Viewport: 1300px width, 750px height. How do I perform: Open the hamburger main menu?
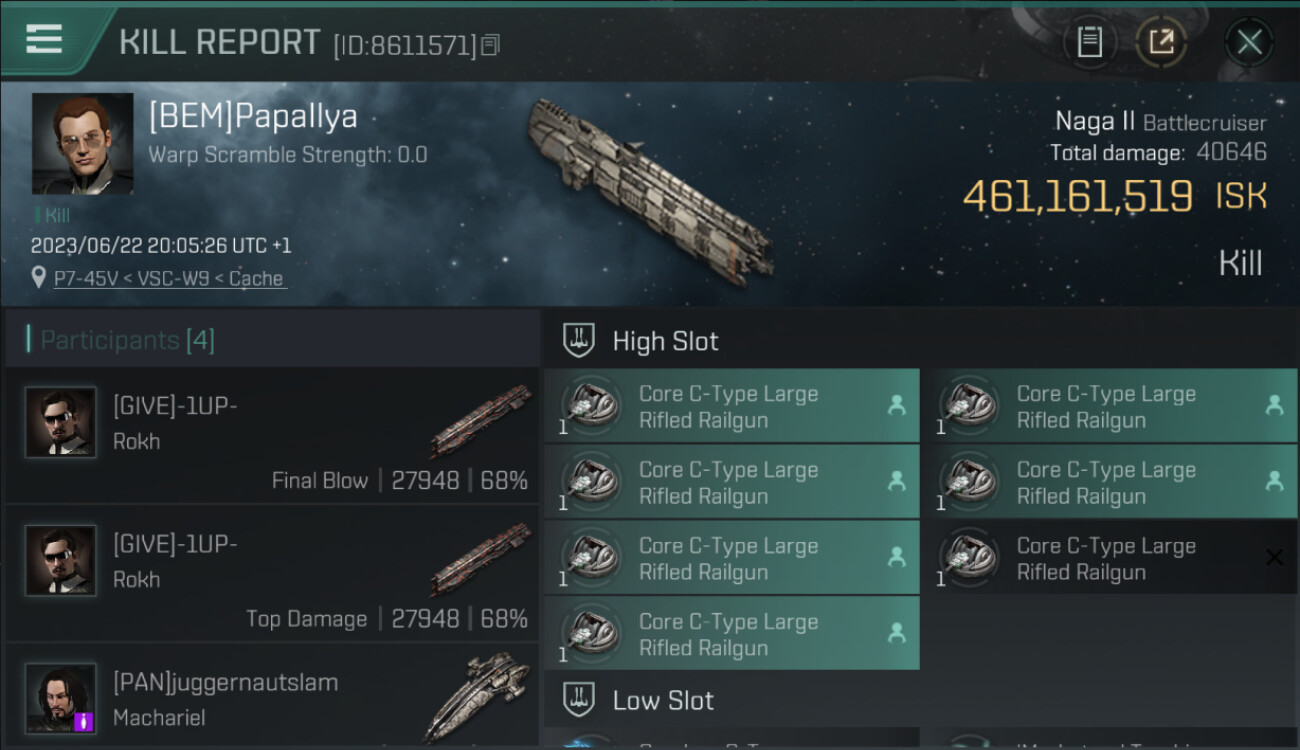tap(44, 39)
